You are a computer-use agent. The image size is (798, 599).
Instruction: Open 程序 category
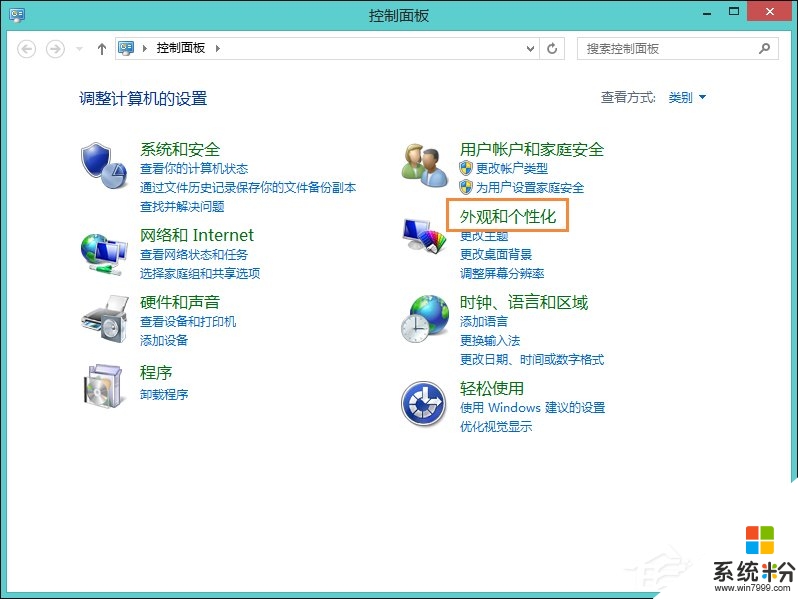[x=156, y=373]
